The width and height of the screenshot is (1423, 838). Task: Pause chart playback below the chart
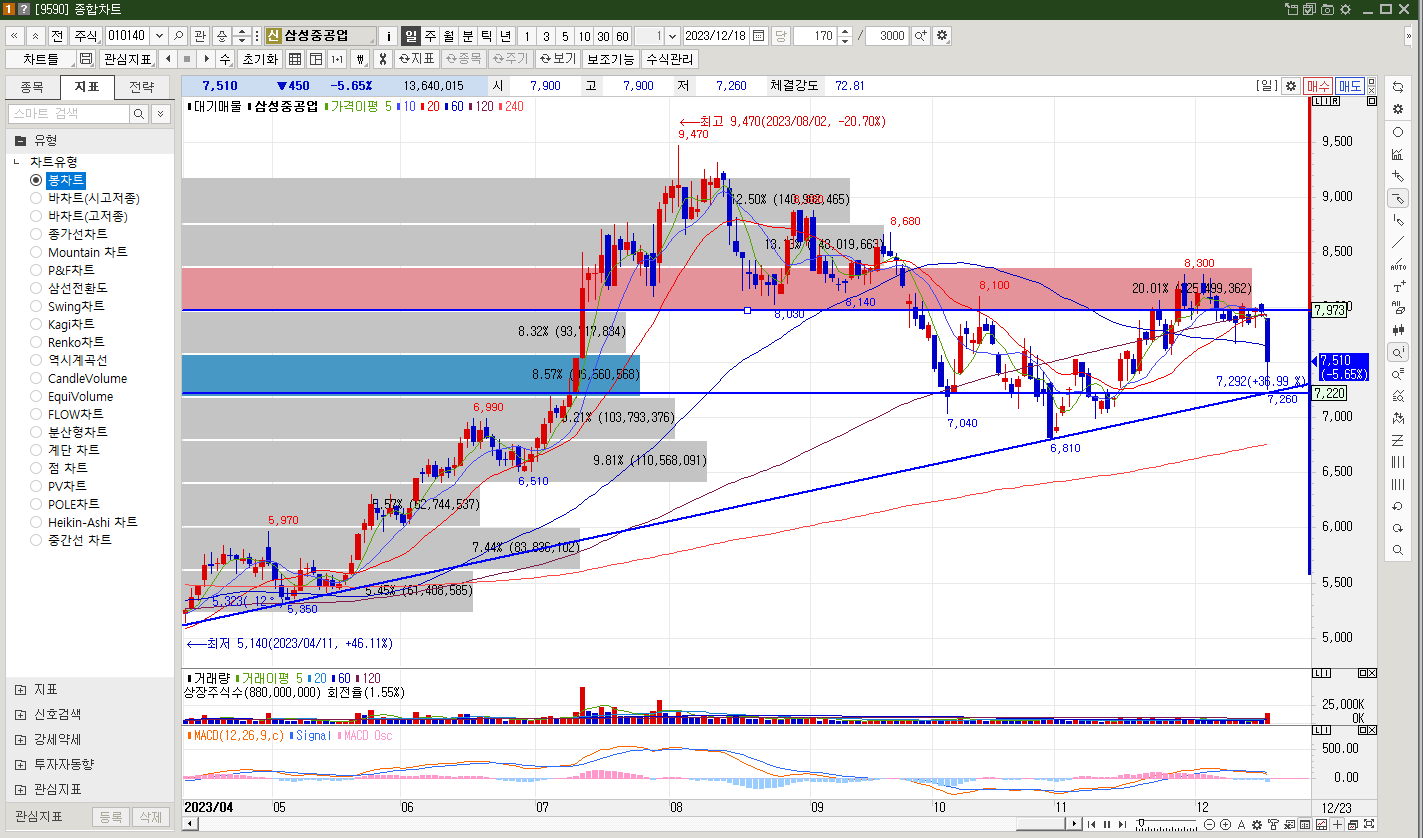click(x=1107, y=824)
